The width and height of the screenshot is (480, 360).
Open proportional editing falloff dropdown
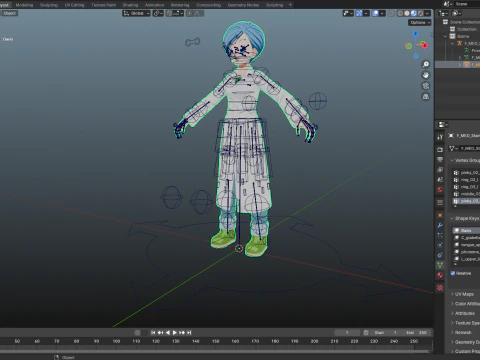click(198, 13)
